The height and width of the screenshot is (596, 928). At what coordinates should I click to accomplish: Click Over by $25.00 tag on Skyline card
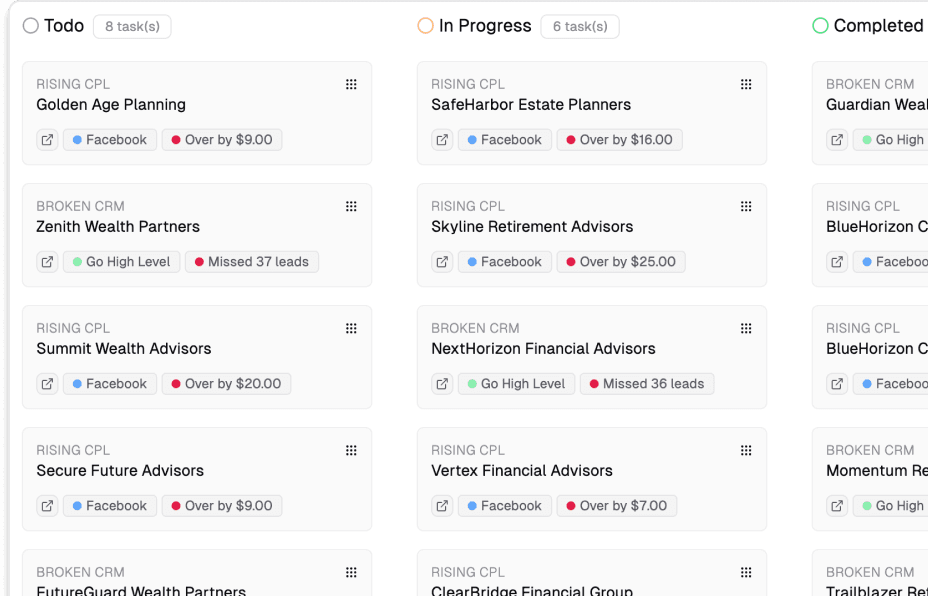(620, 262)
